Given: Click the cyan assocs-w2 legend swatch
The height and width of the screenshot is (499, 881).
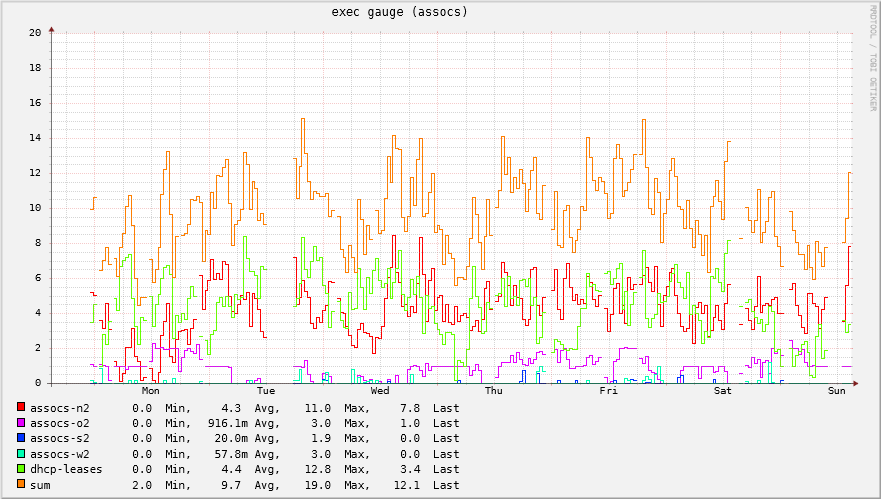Looking at the screenshot, I should coord(21,454).
